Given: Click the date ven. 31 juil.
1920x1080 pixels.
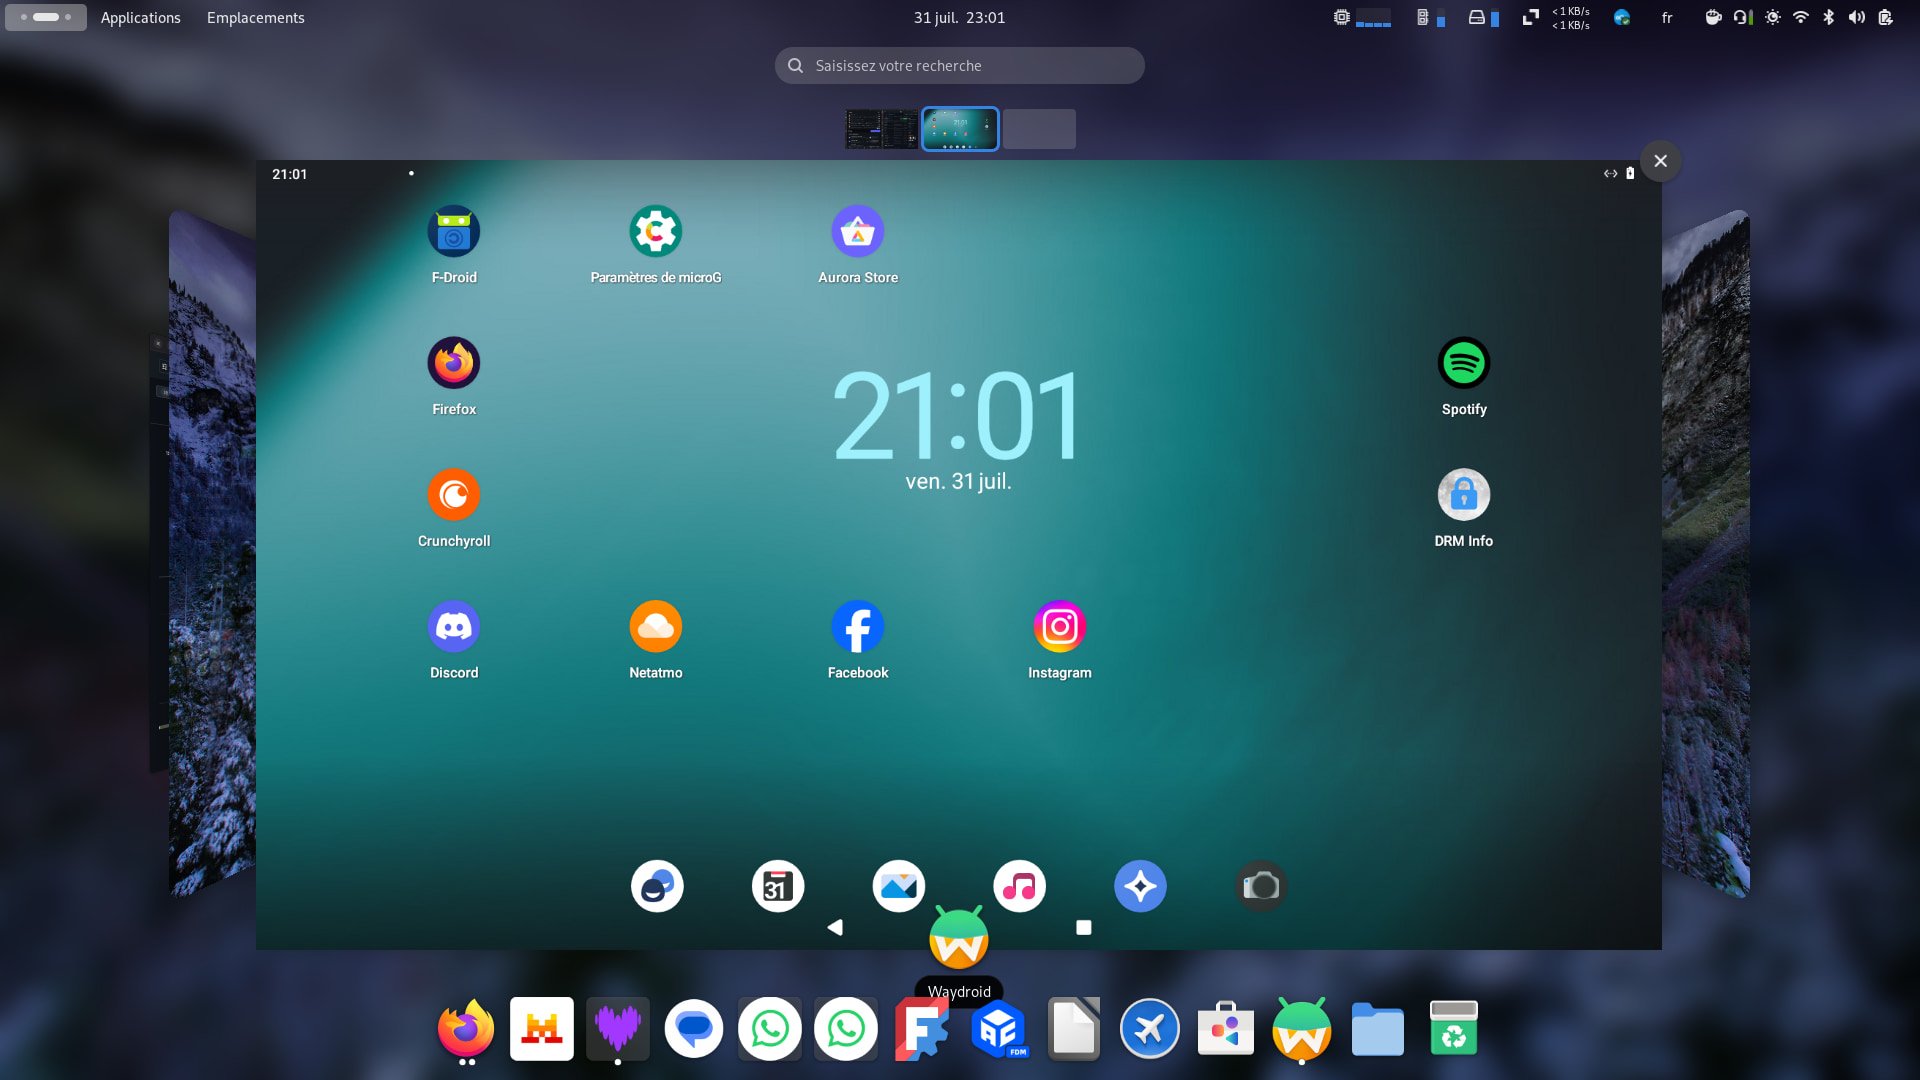Looking at the screenshot, I should [x=958, y=482].
